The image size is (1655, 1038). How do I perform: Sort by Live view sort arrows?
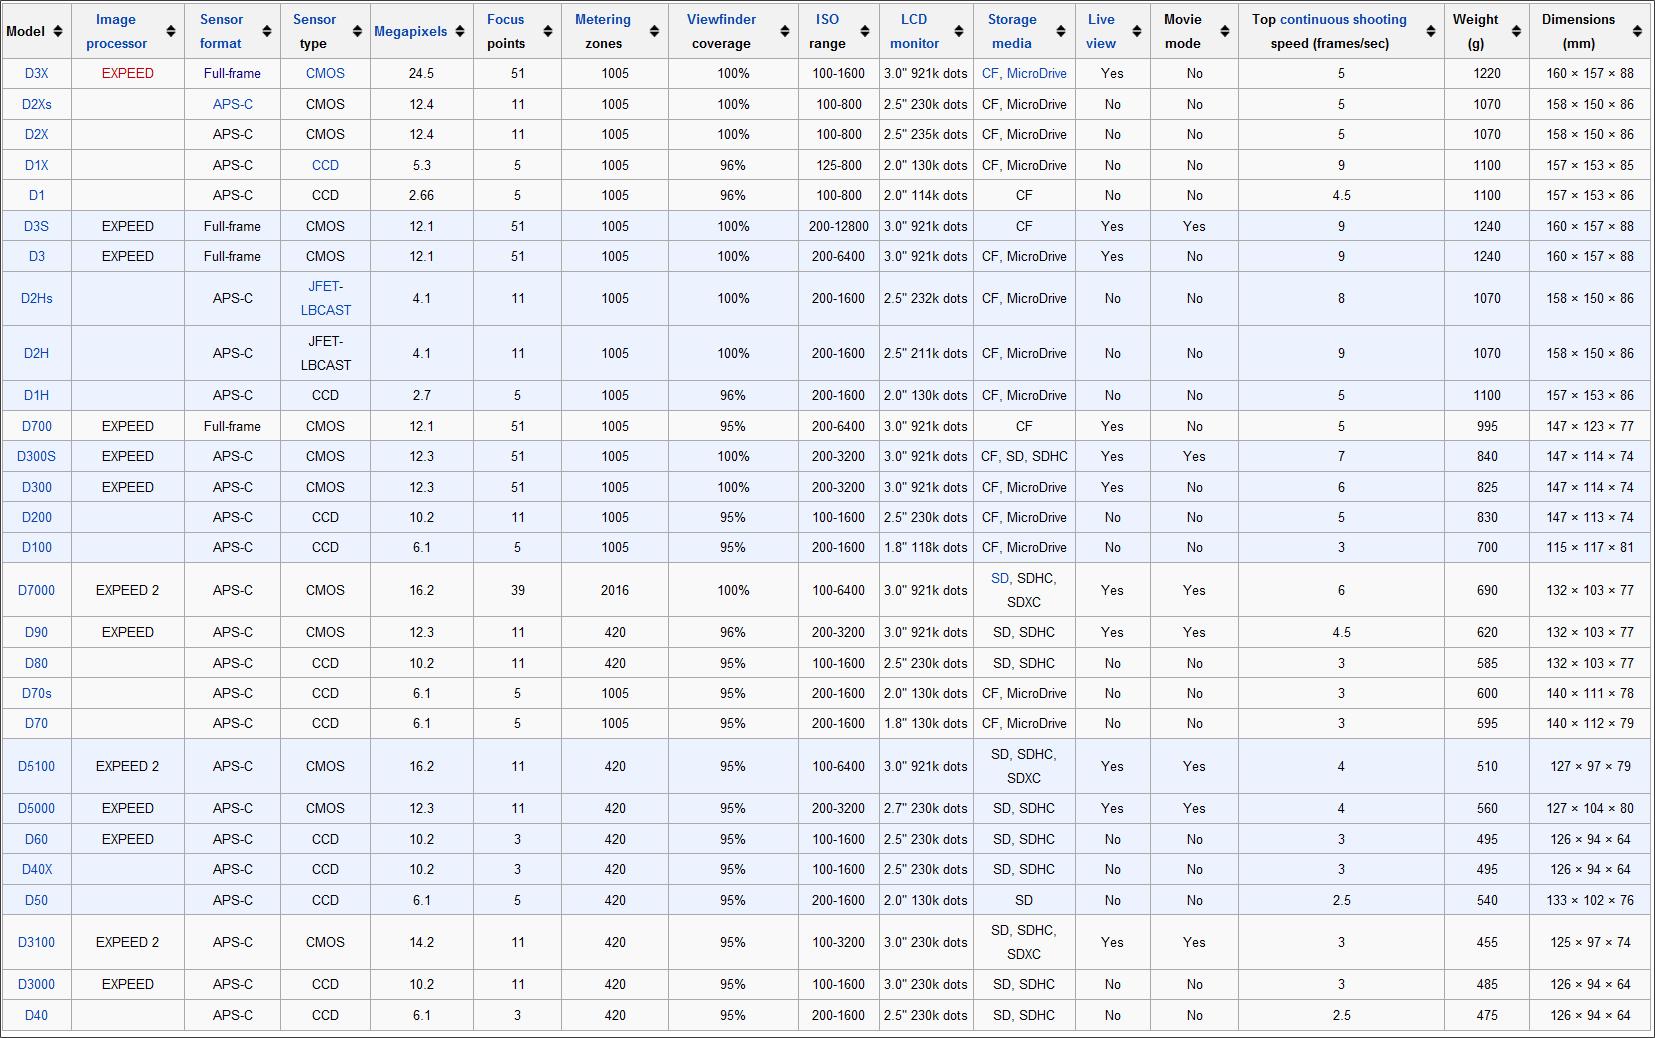coord(1137,31)
